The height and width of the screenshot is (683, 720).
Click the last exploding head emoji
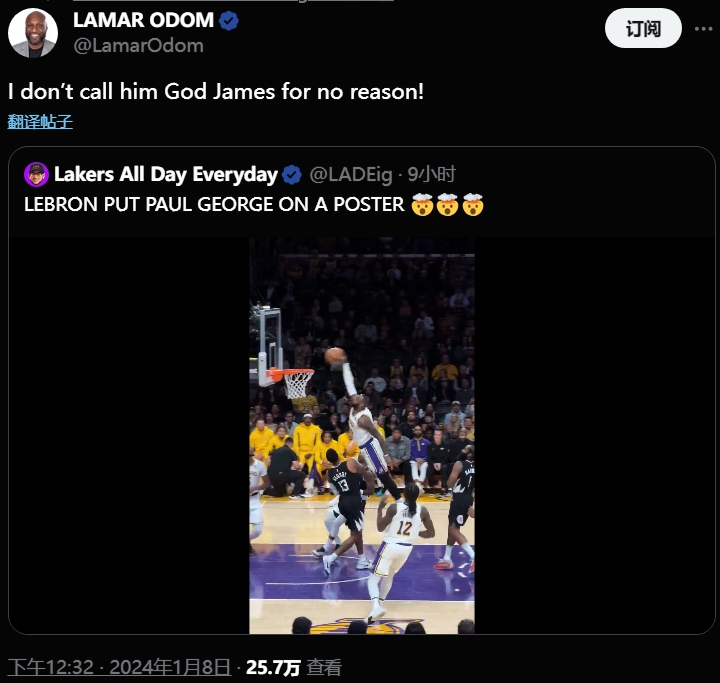coord(473,205)
